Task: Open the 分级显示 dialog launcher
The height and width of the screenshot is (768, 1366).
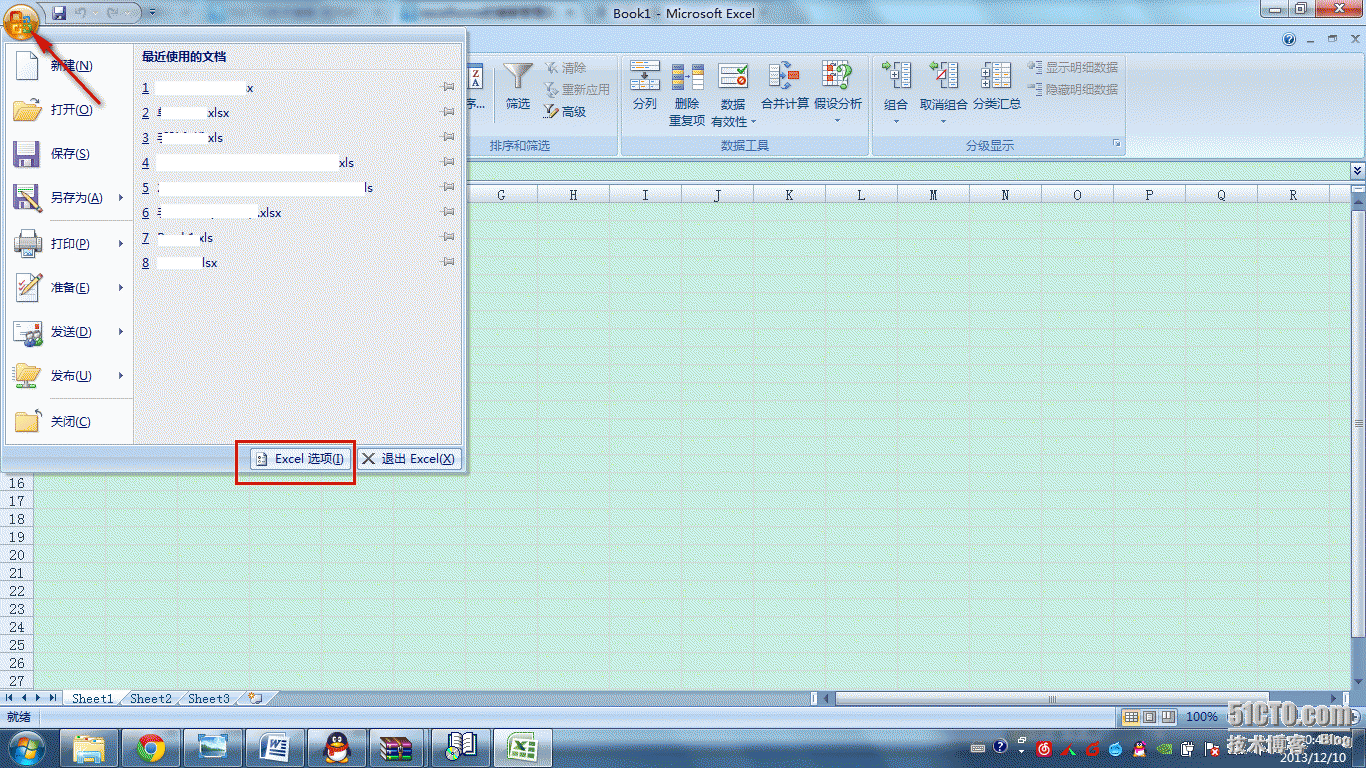Action: coord(1117,146)
